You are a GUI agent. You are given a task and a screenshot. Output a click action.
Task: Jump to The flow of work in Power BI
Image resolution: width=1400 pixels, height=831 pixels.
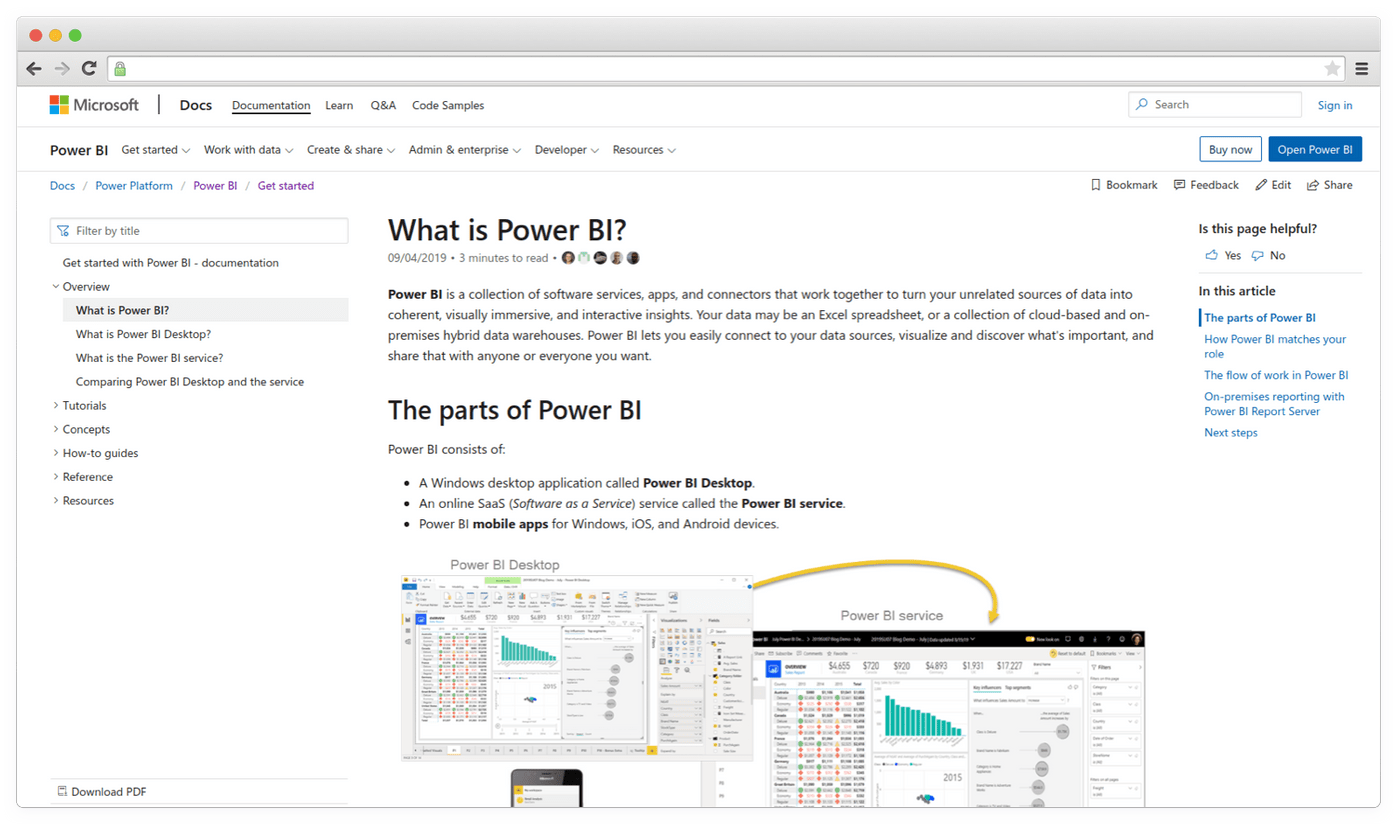tap(1276, 376)
